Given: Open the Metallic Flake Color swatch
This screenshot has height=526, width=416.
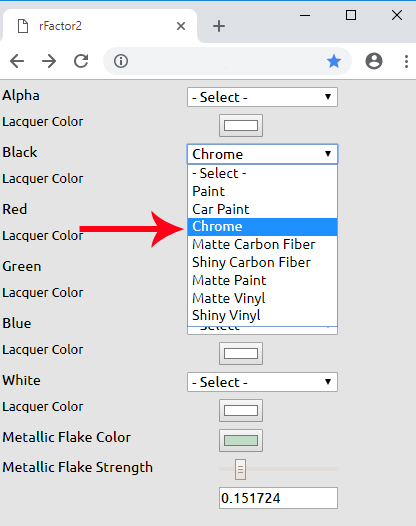Looking at the screenshot, I should tap(241, 440).
